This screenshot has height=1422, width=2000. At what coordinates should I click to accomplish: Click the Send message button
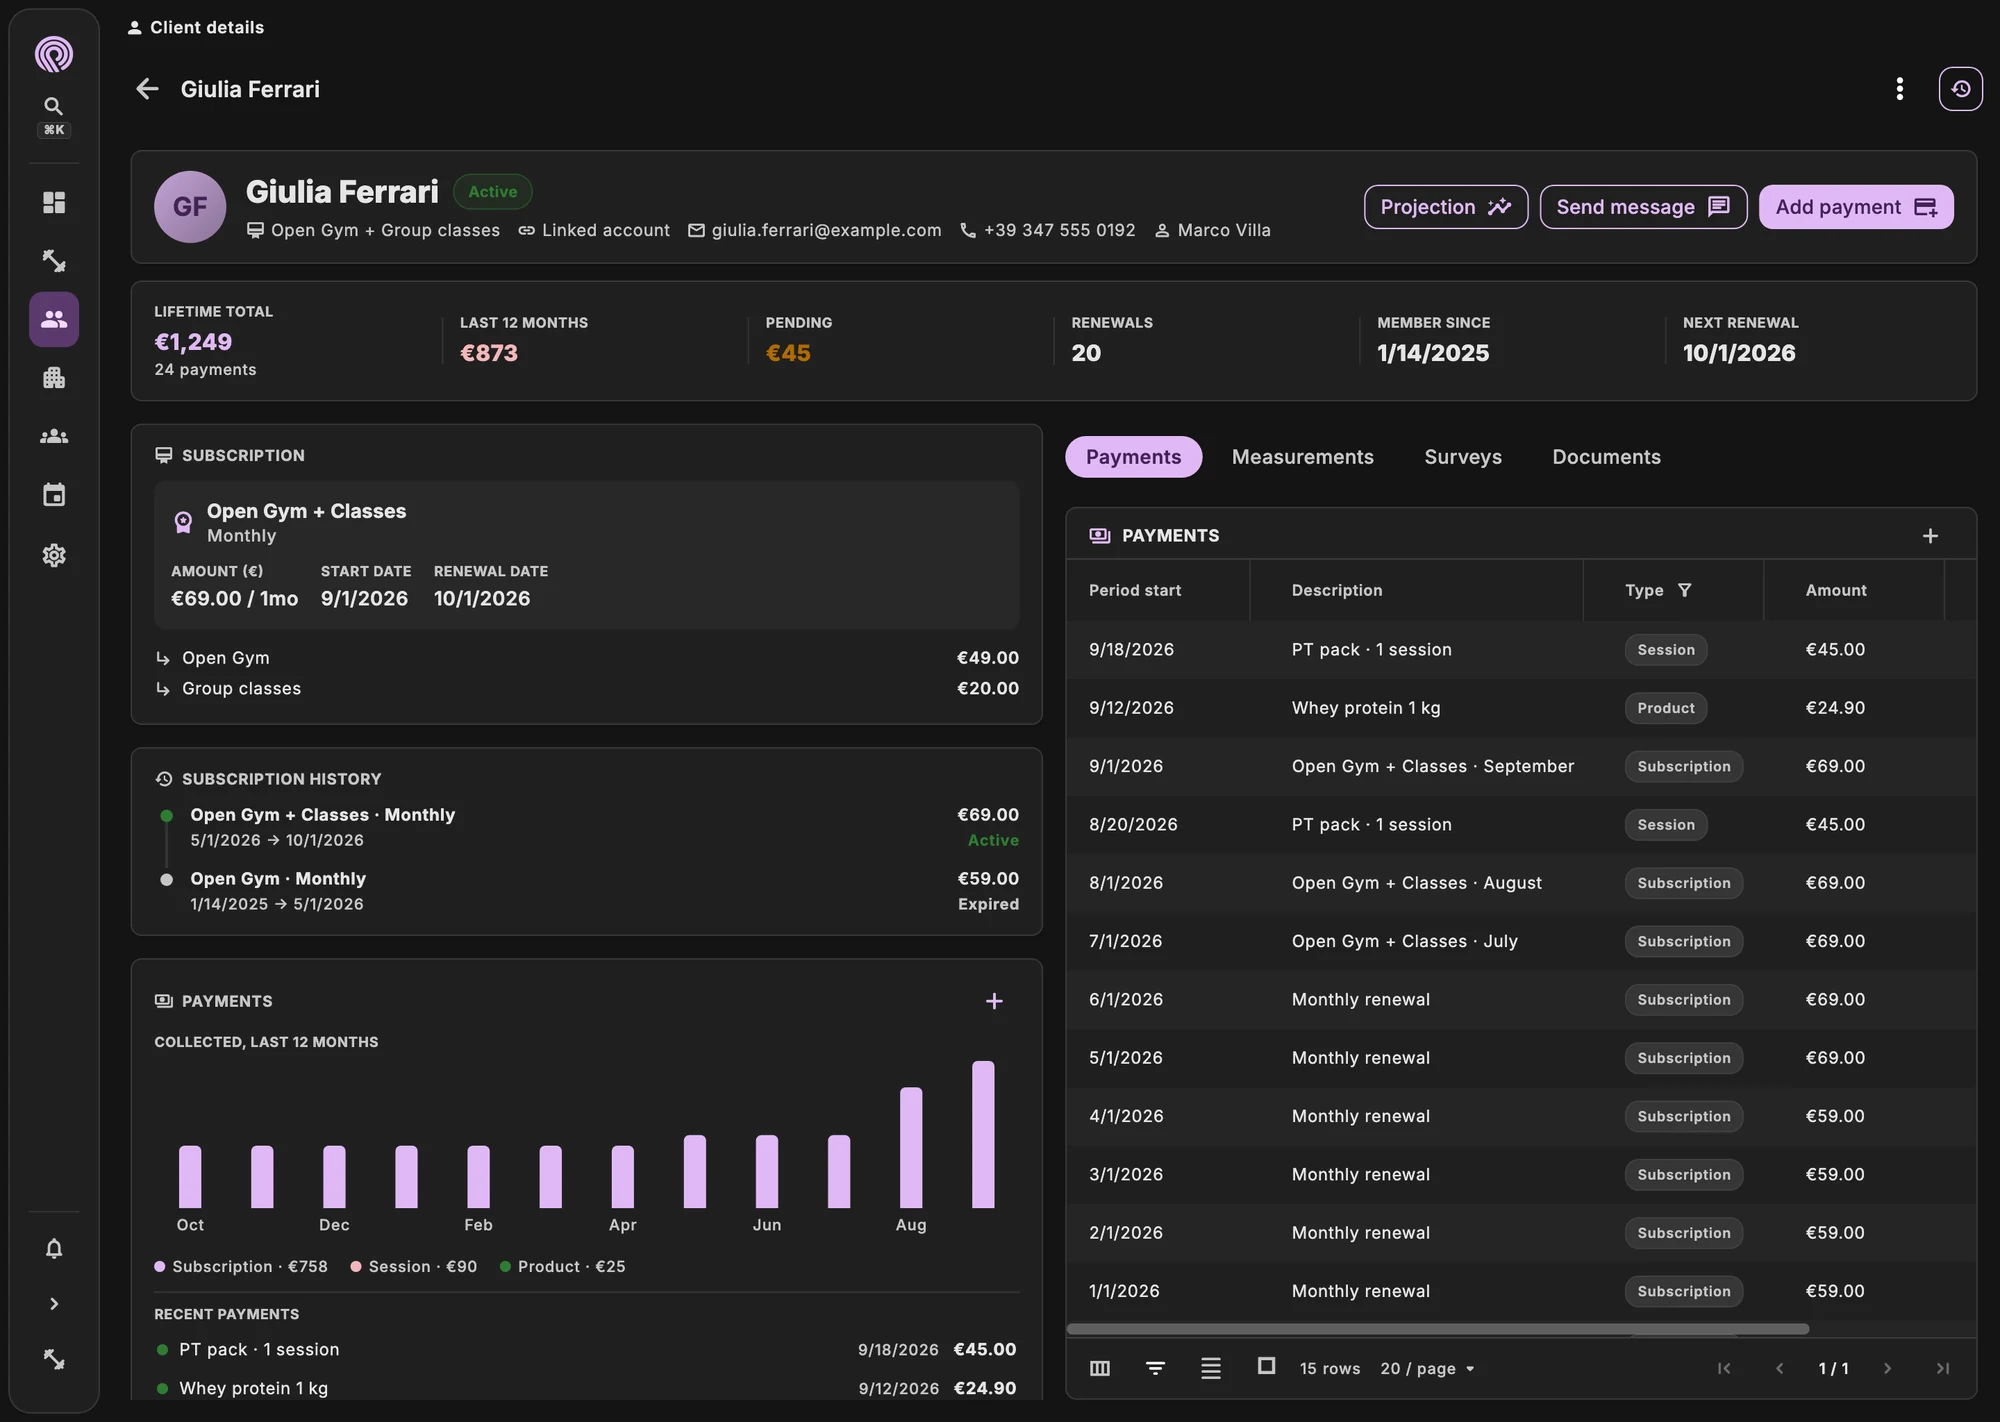[x=1643, y=207]
